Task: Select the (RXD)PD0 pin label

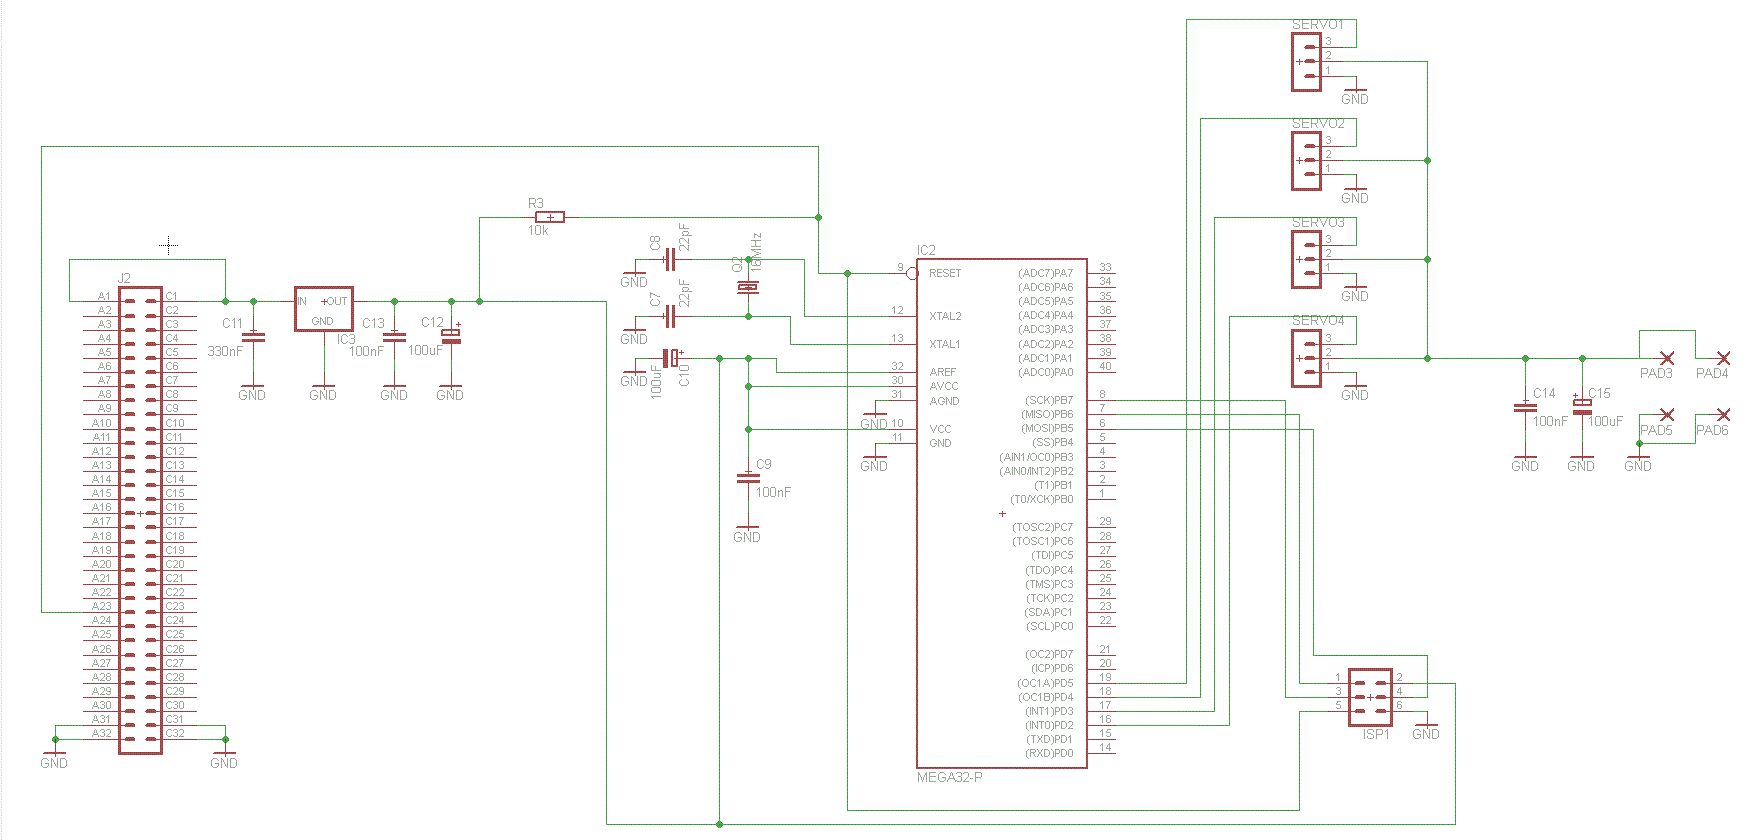Action: point(1049,754)
